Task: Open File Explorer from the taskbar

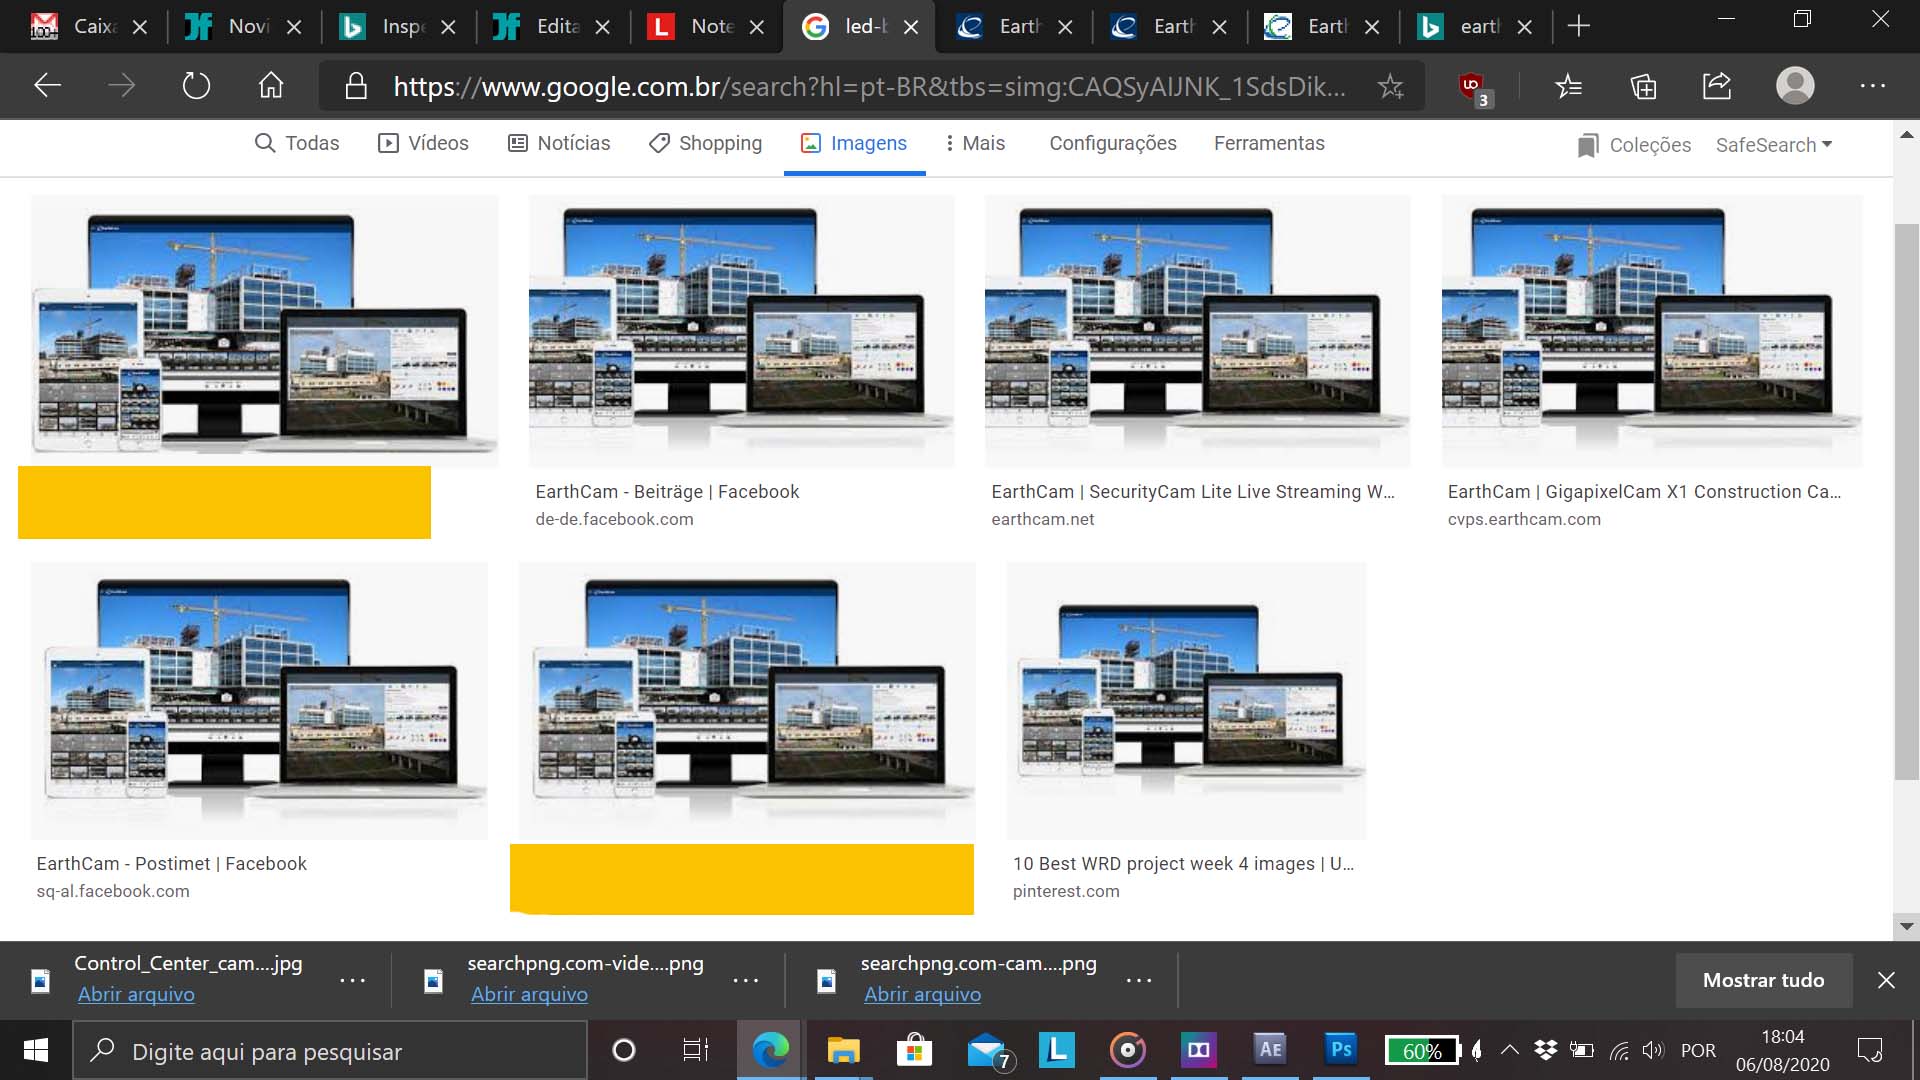Action: tap(843, 1051)
